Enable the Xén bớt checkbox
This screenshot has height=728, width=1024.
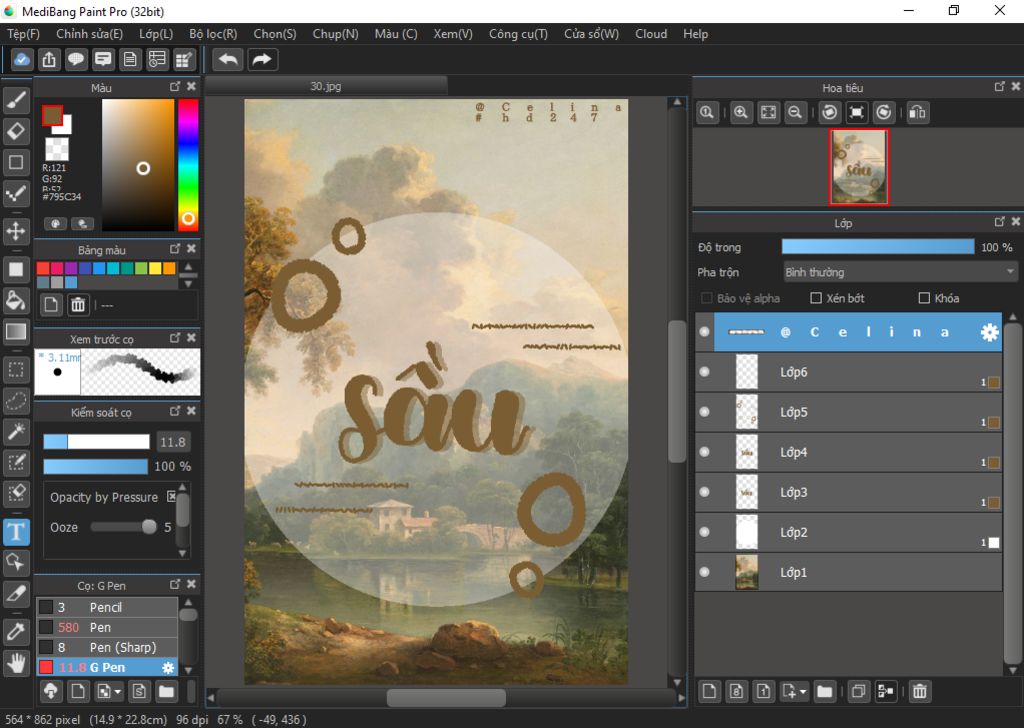click(816, 298)
